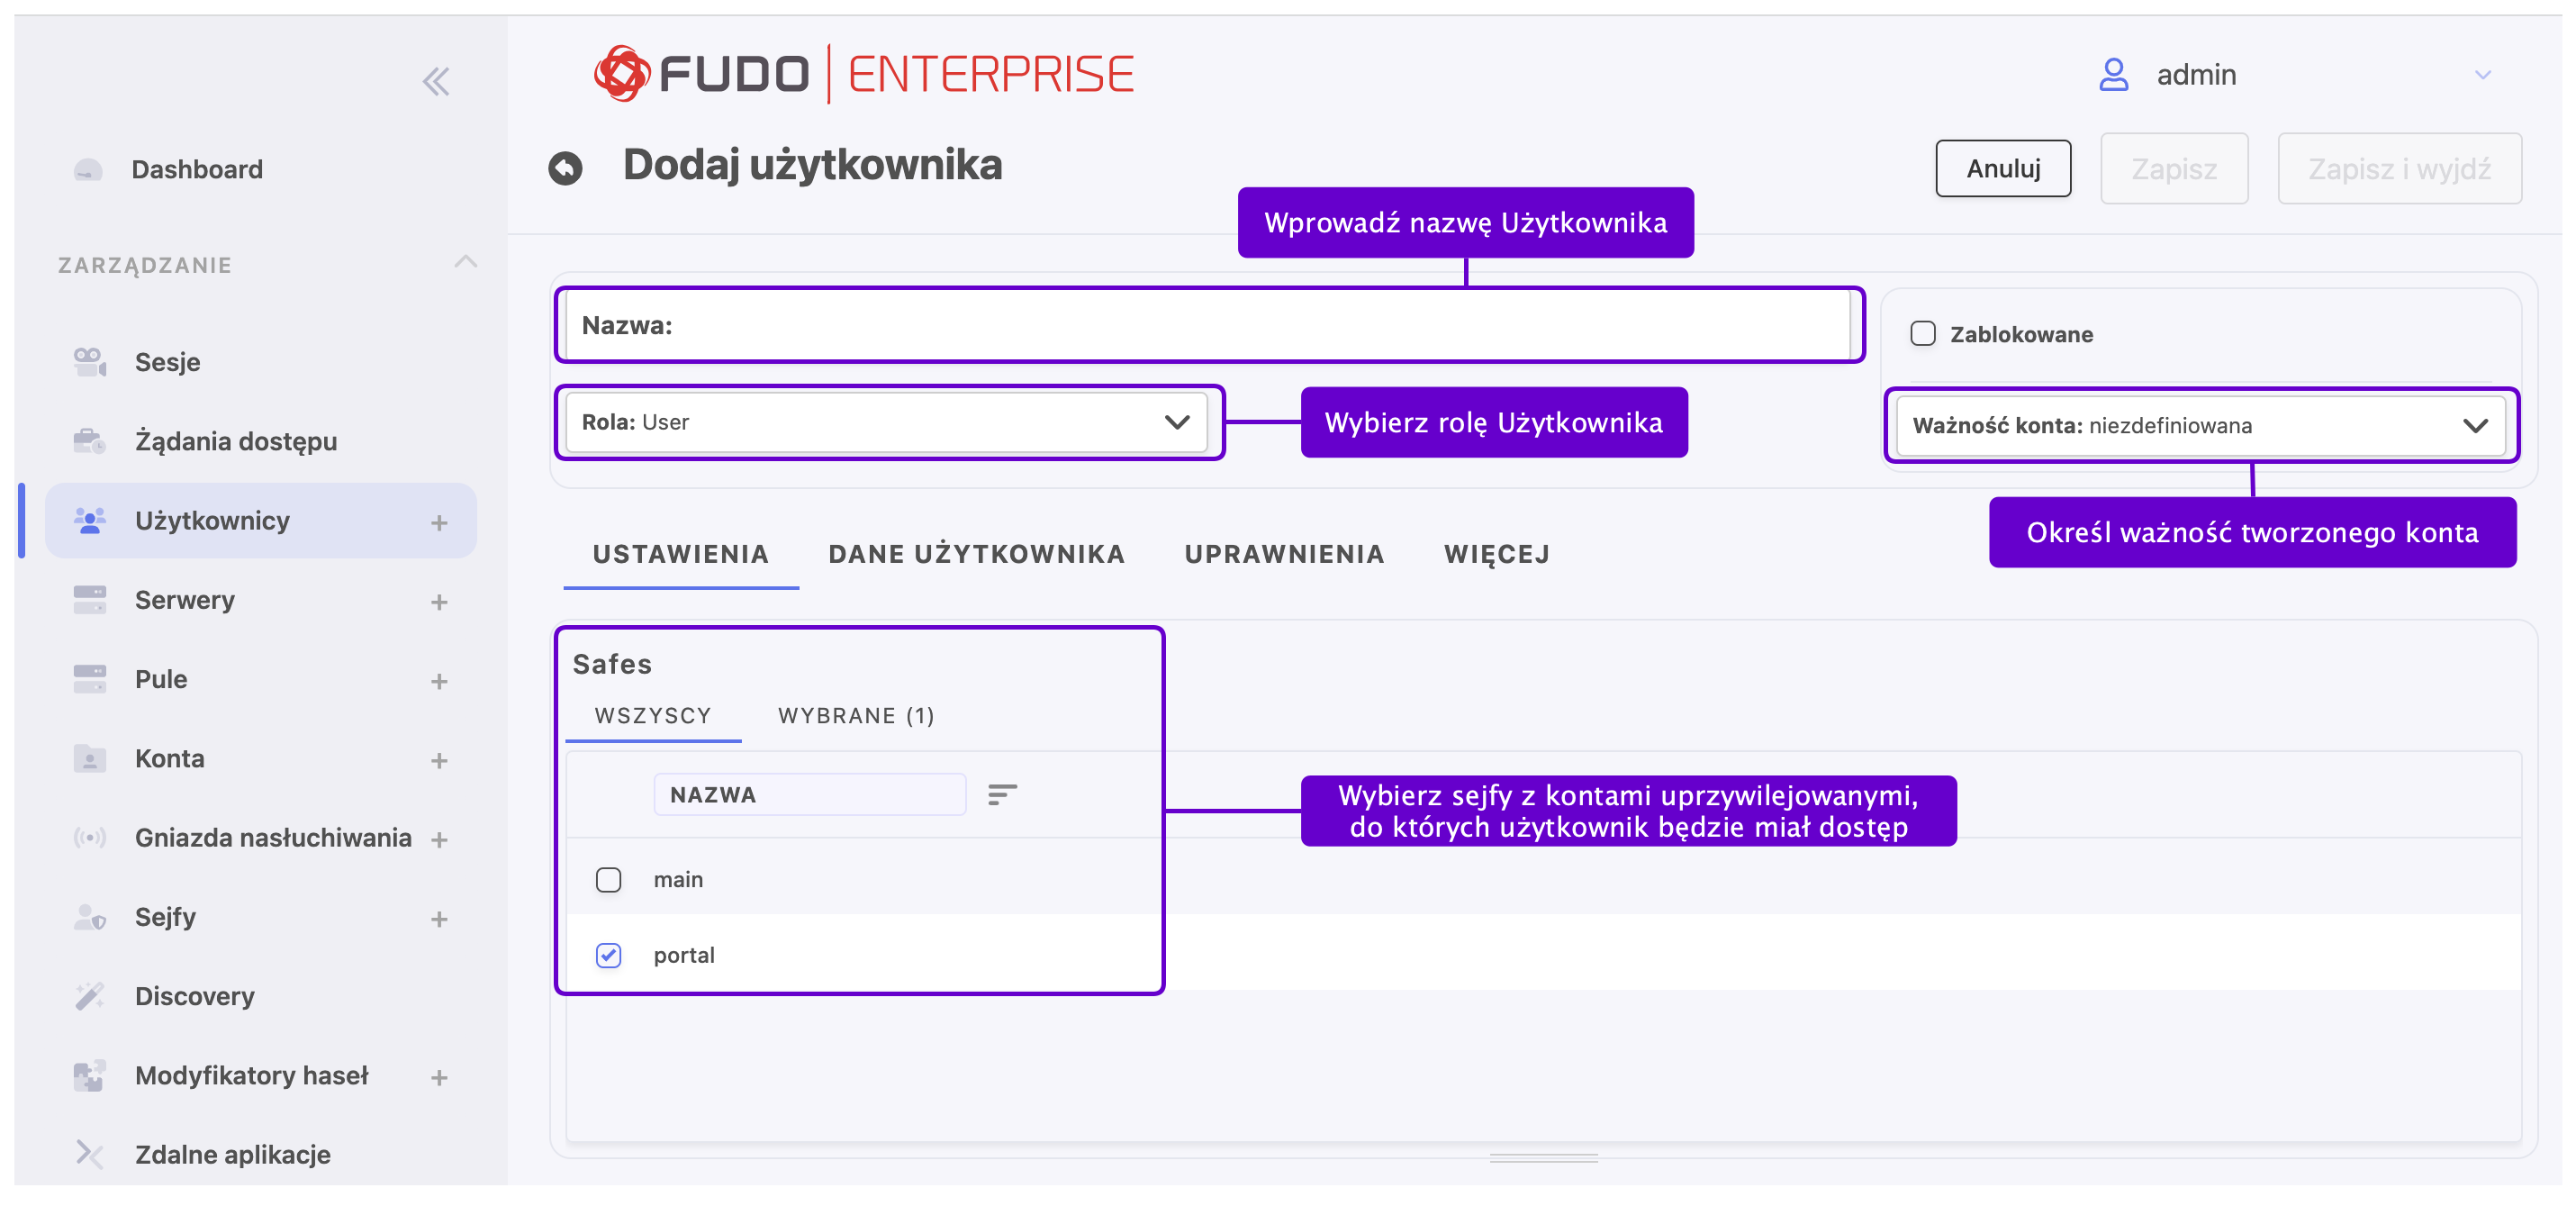Image resolution: width=2576 pixels, height=1206 pixels.
Task: Open Sesje via its camera icon
Action: (x=90, y=361)
